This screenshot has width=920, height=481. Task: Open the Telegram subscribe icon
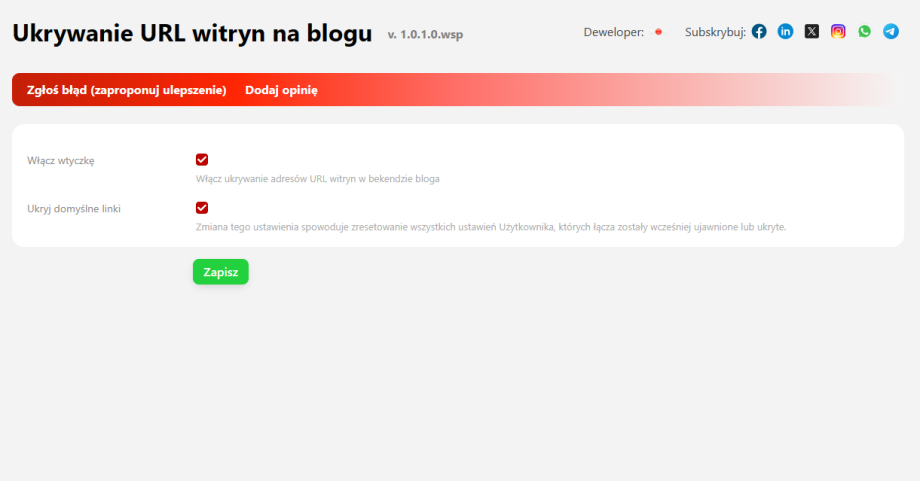pyautogui.click(x=891, y=32)
